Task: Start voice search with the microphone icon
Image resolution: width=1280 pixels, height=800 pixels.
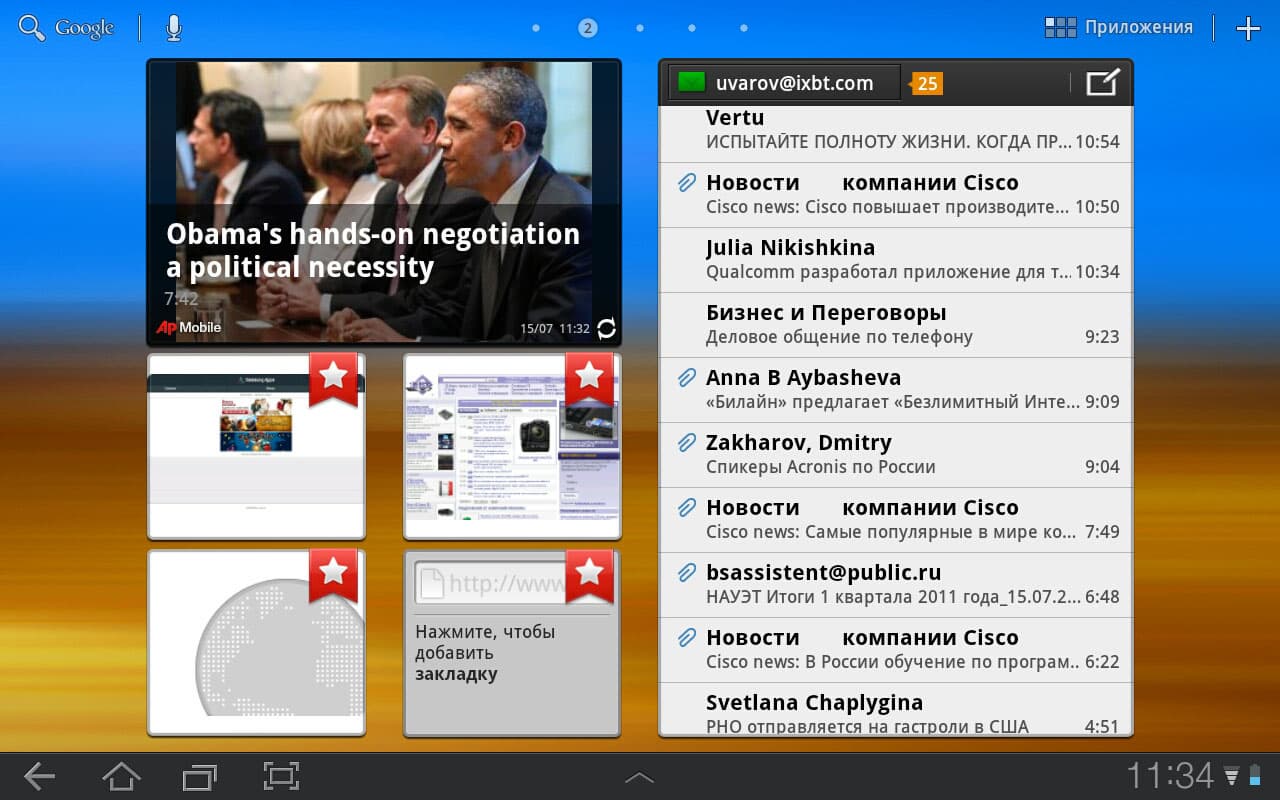Action: point(174,28)
